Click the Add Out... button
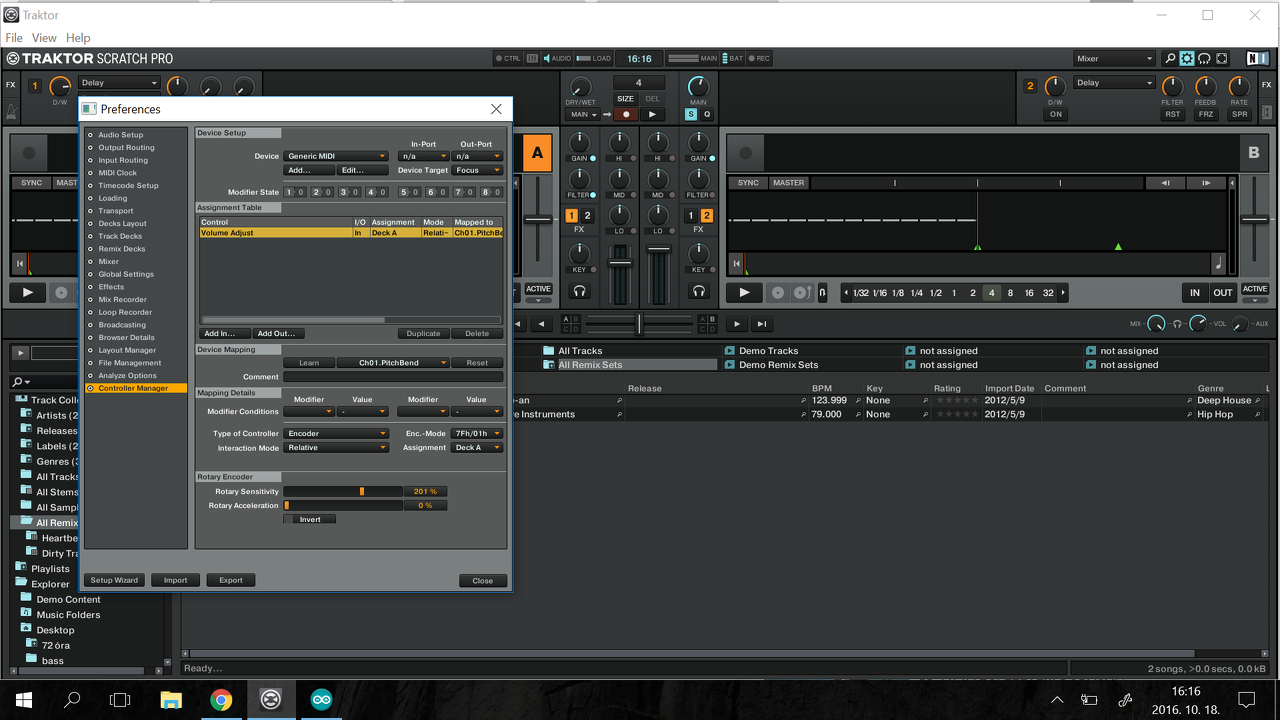 pos(276,333)
